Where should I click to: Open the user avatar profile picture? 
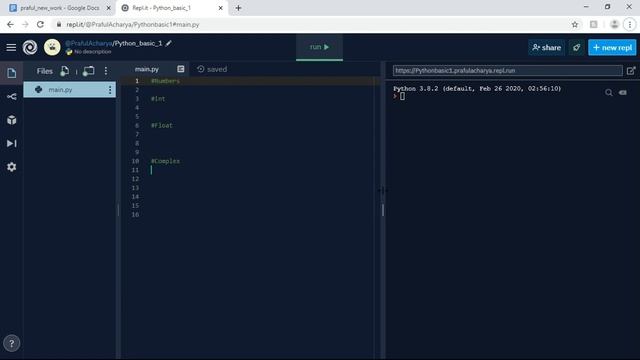click(52, 47)
